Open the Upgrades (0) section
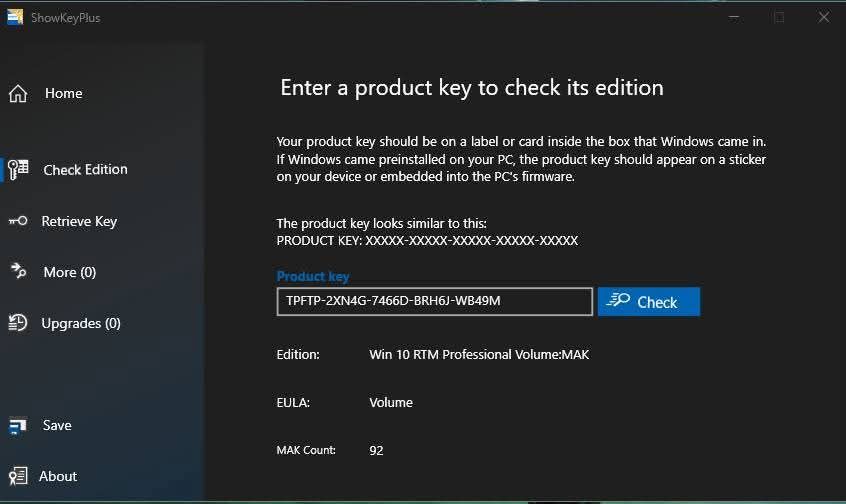The image size is (846, 504). [81, 323]
